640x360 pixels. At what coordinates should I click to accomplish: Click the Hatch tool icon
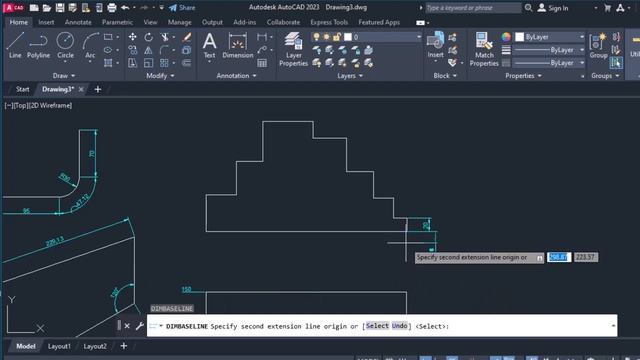tap(108, 63)
